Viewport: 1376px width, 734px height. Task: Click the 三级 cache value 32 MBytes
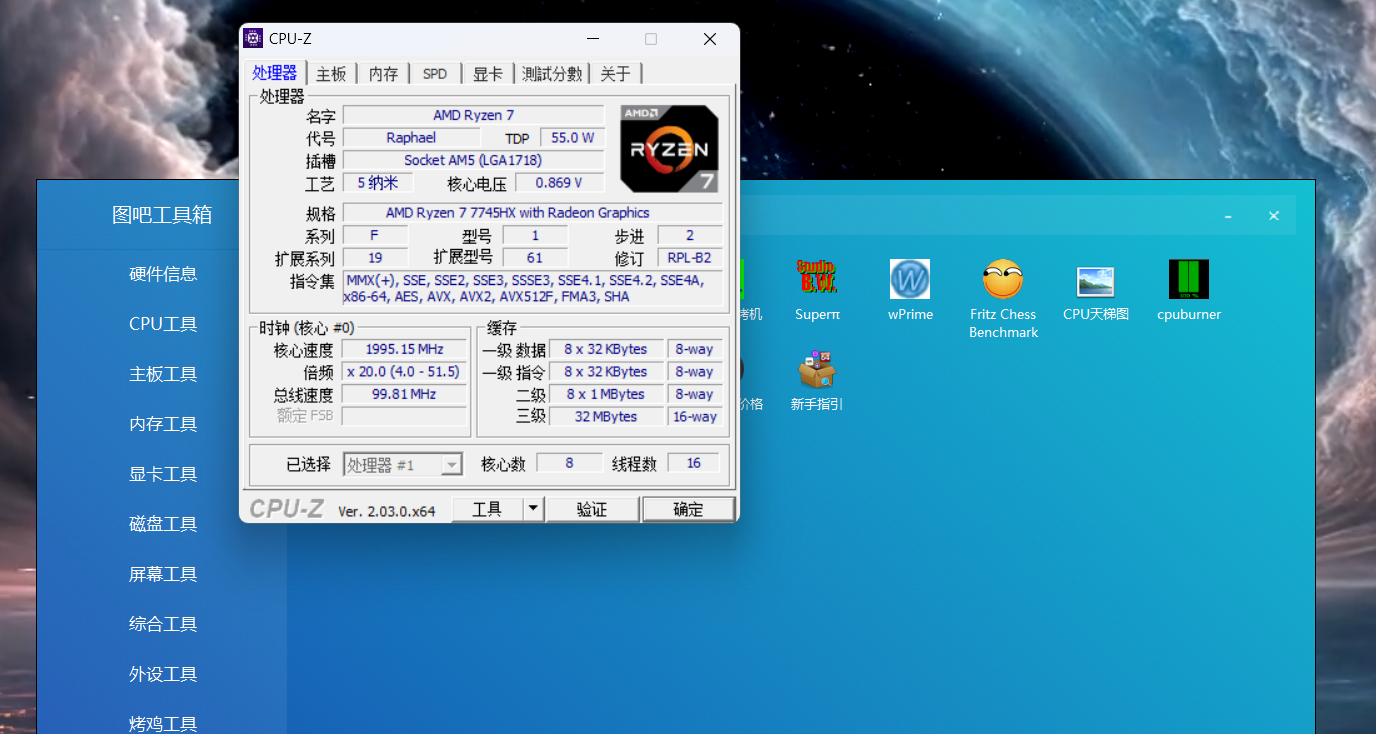coord(606,416)
